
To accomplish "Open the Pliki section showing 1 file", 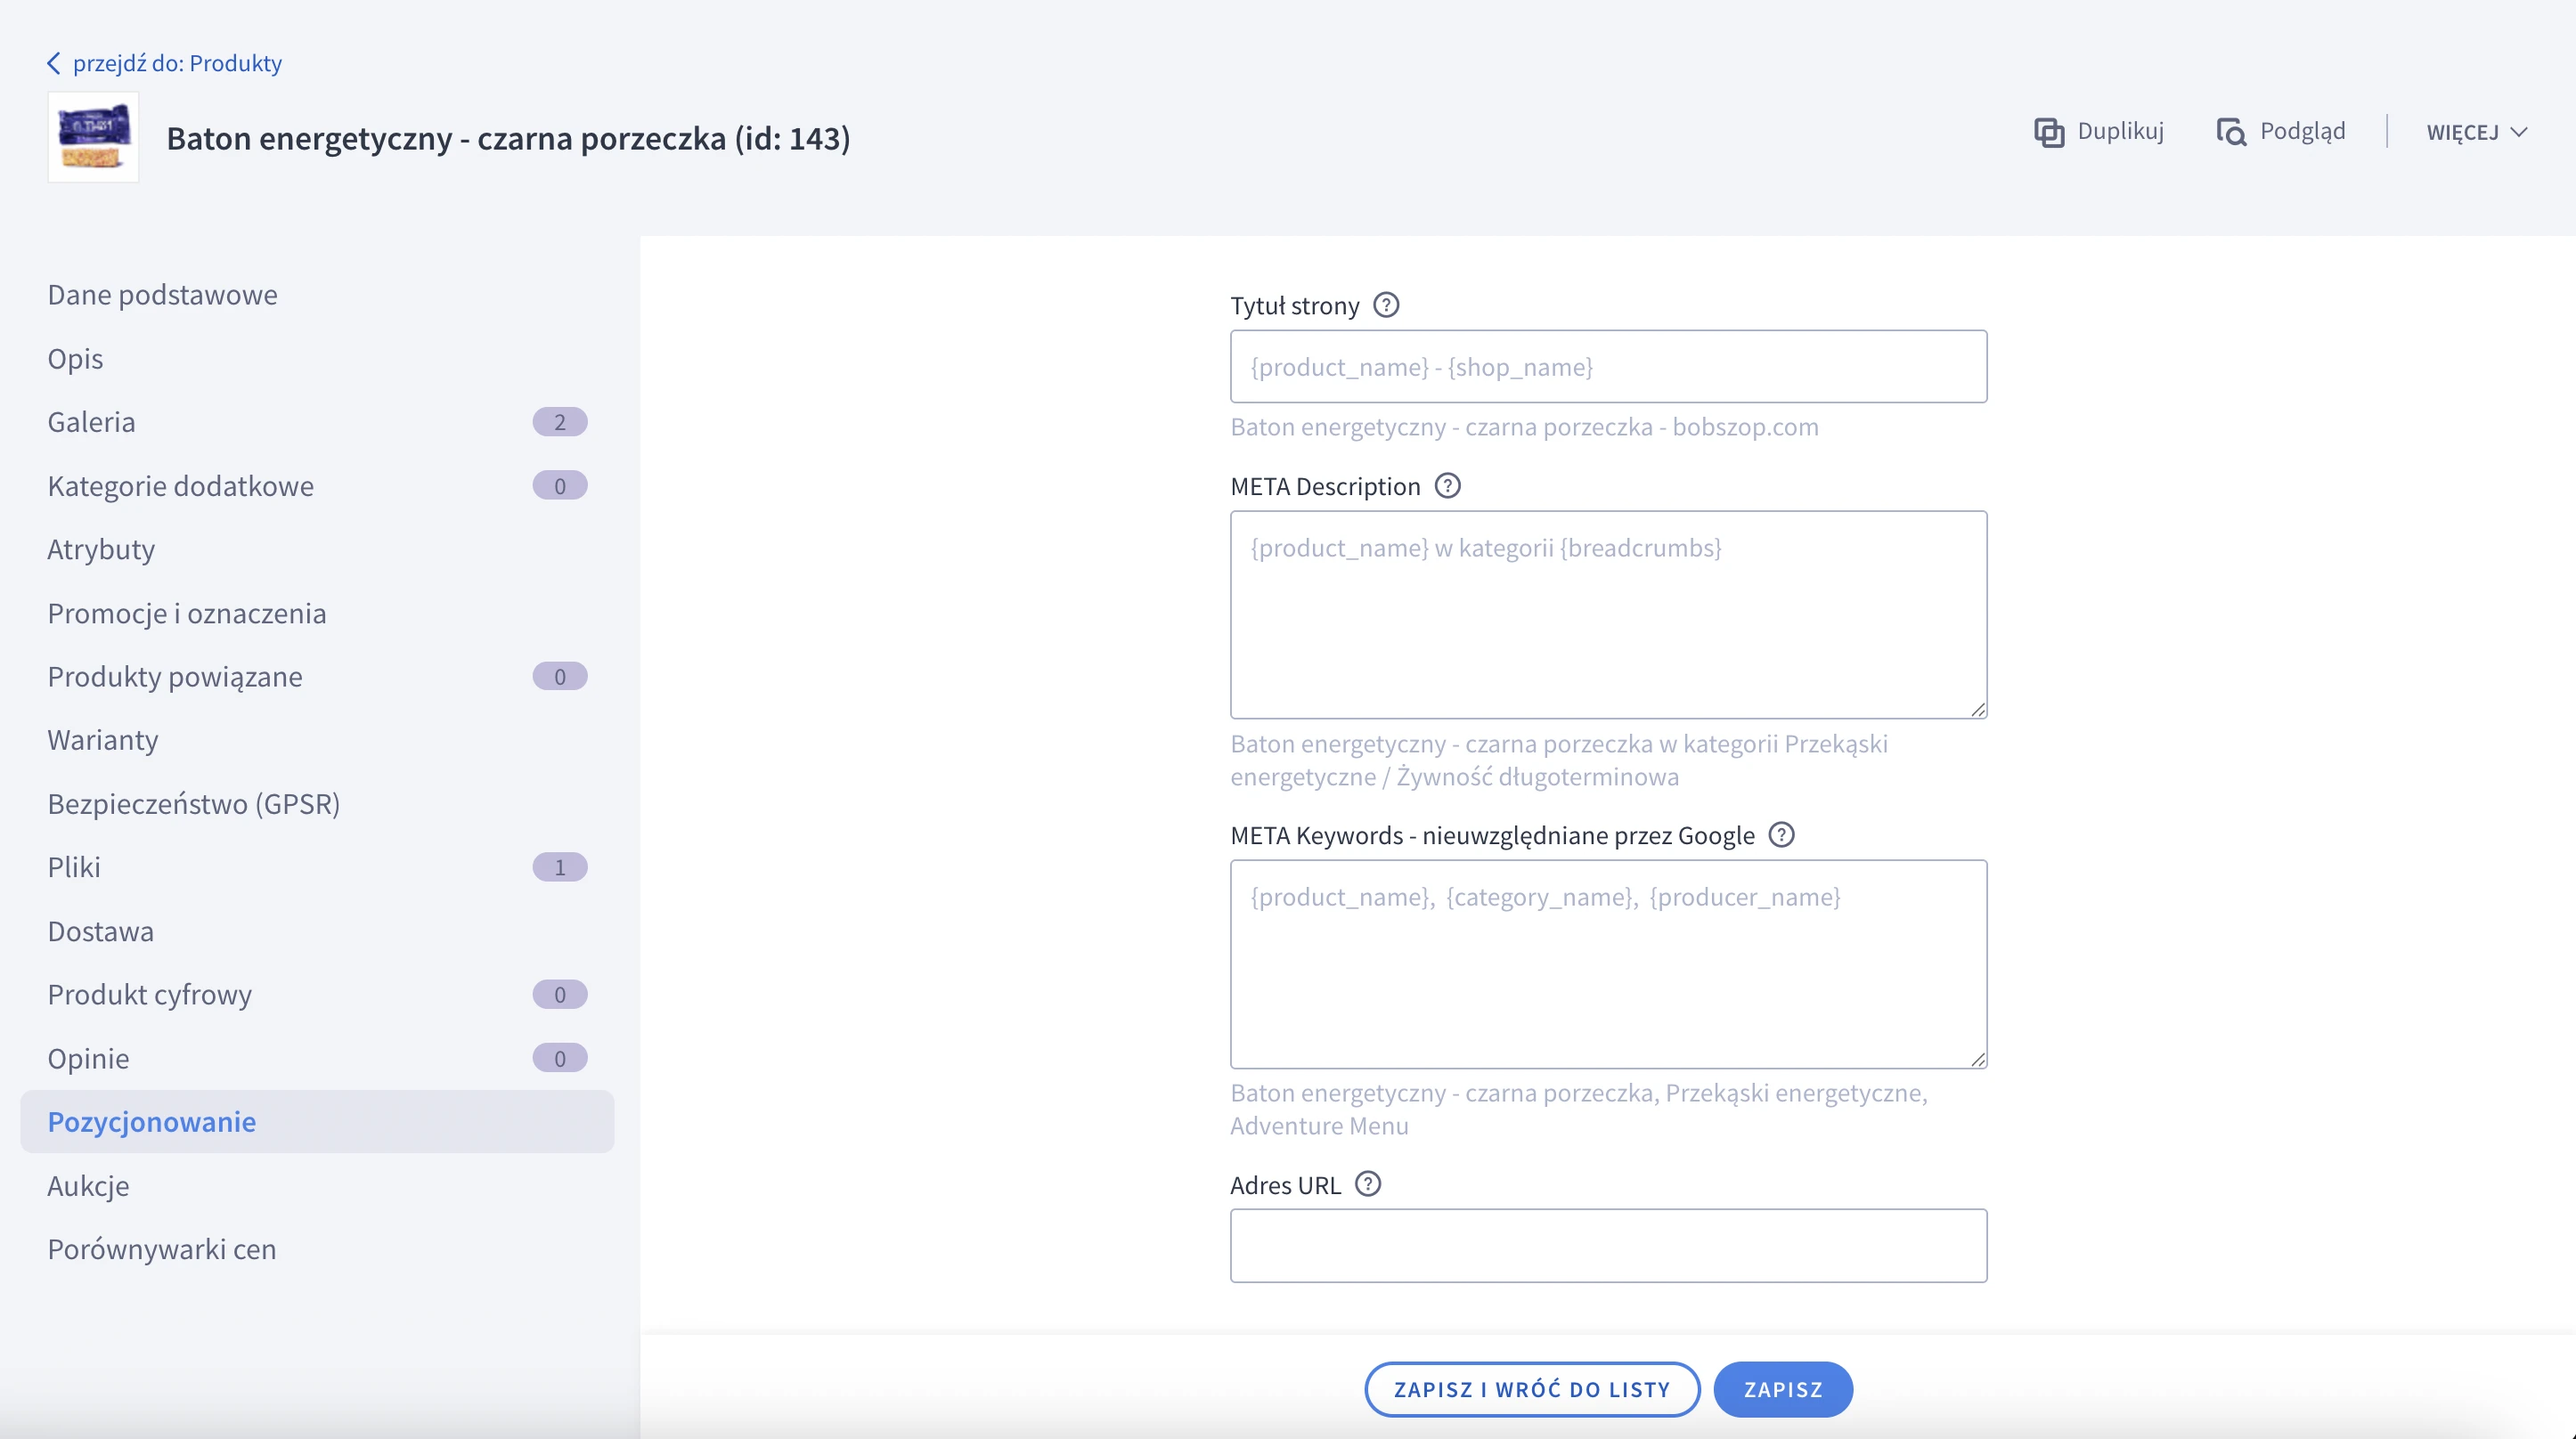I will pos(74,866).
